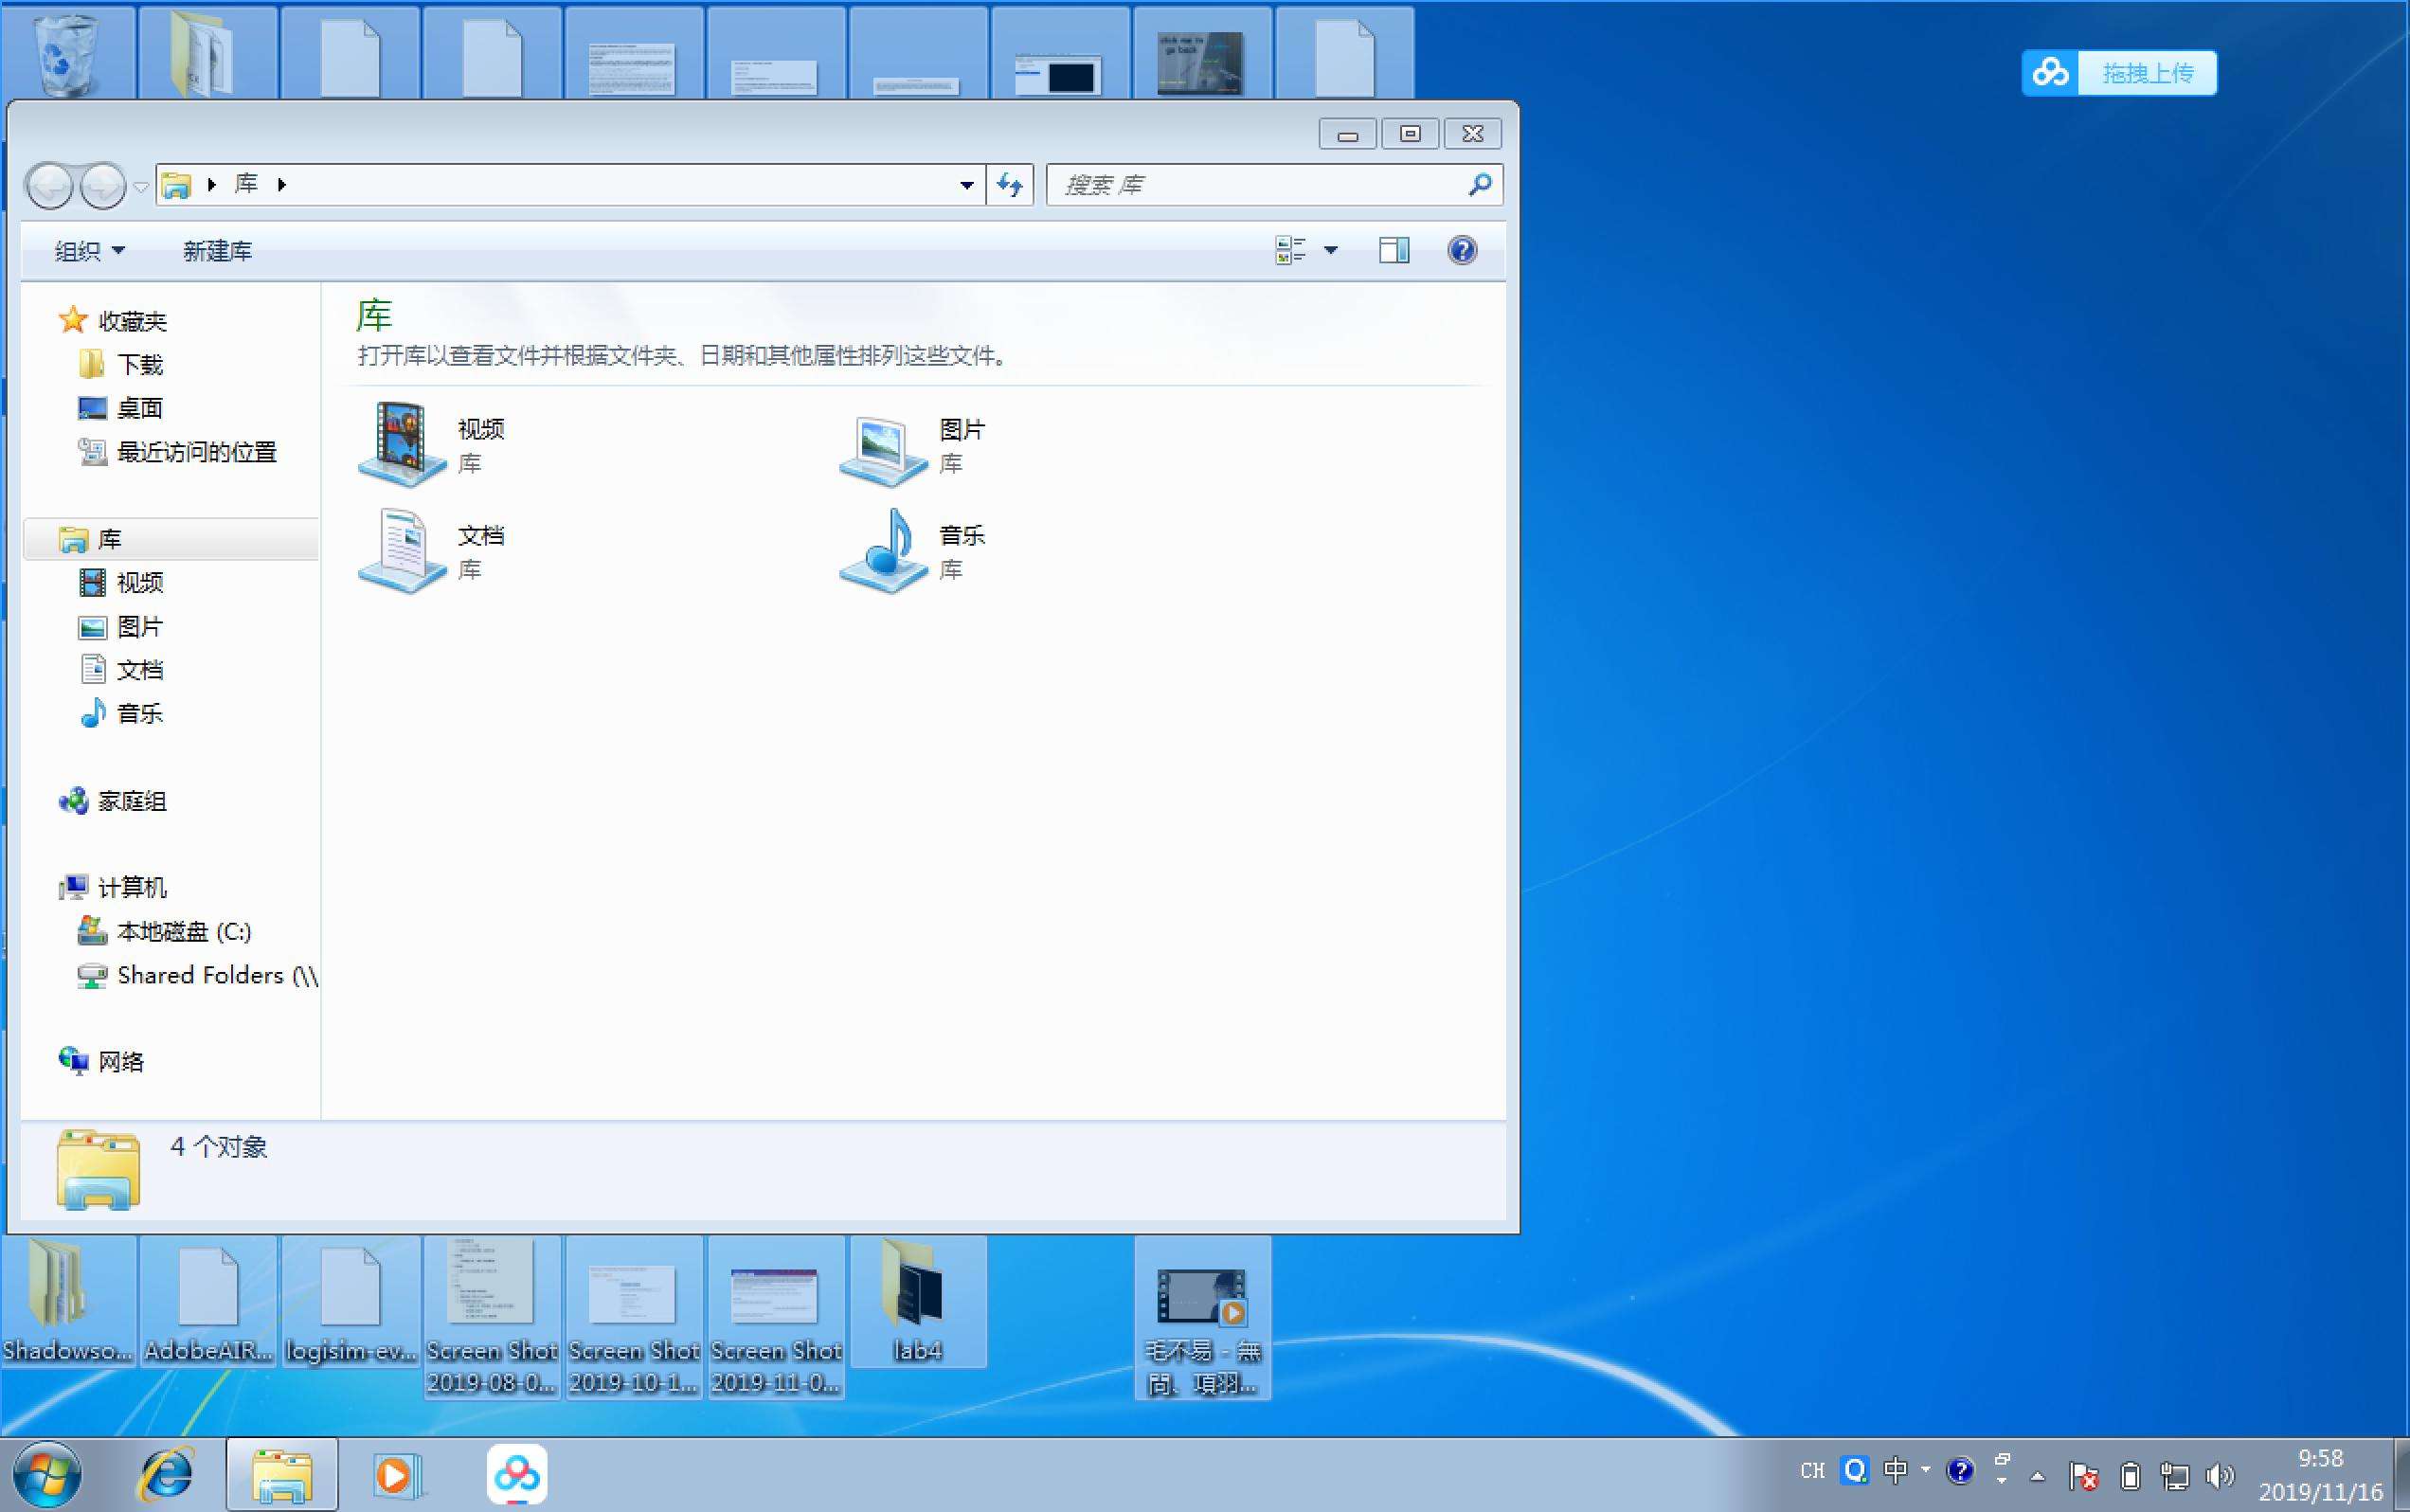This screenshot has width=2410, height=1512.
Task: Open Explorer help via question mark icon
Action: [x=1462, y=250]
